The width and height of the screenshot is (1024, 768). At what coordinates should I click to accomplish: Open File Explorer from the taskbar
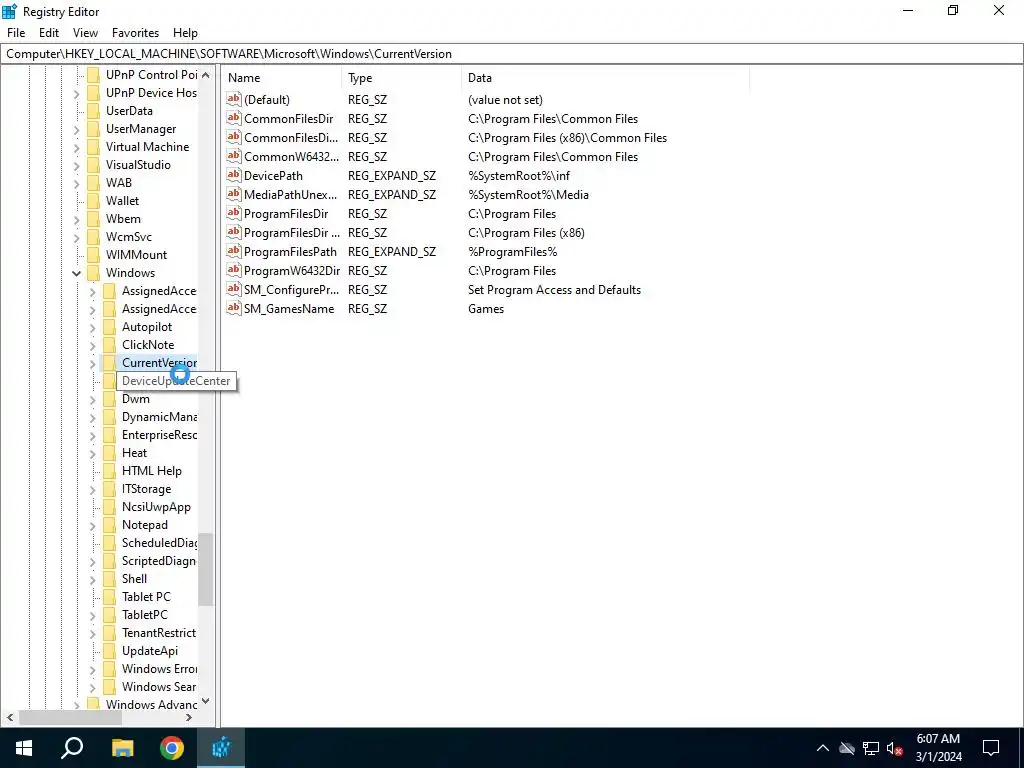pos(122,748)
